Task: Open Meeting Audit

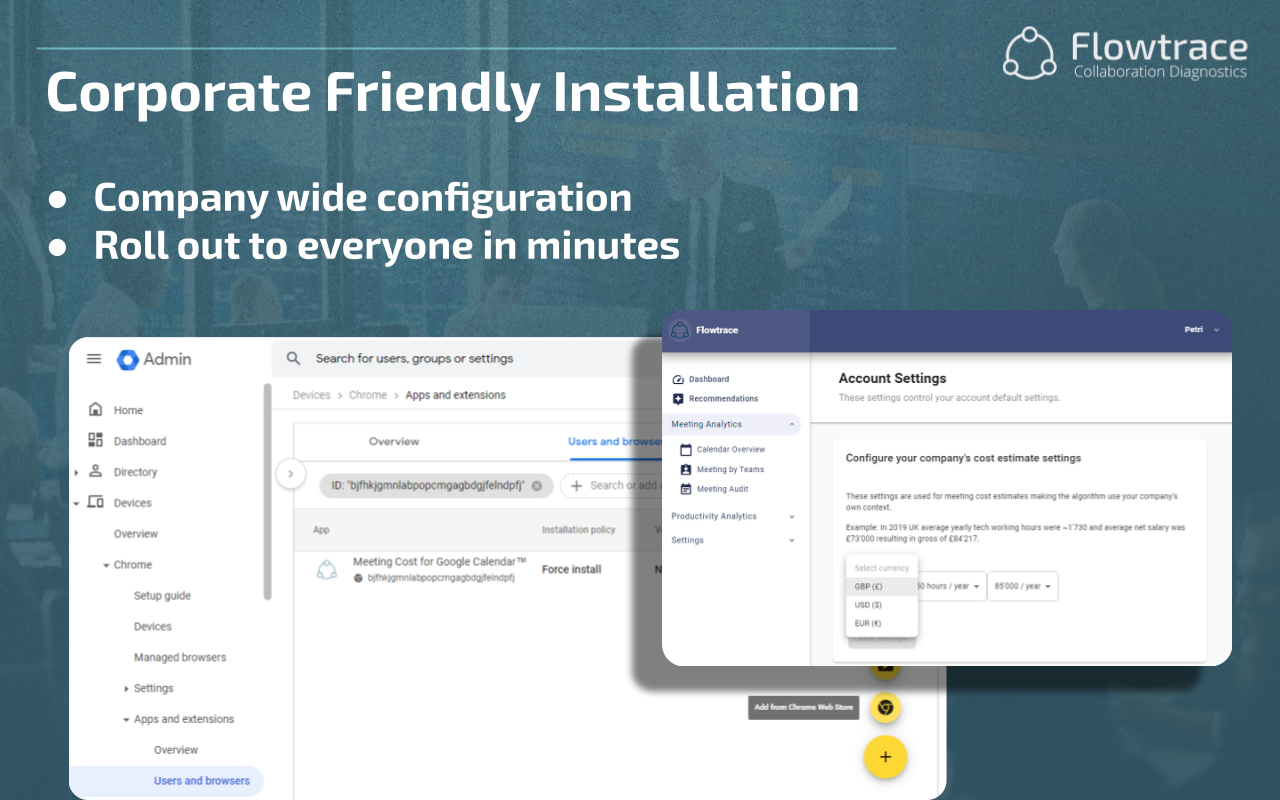Action: [722, 489]
